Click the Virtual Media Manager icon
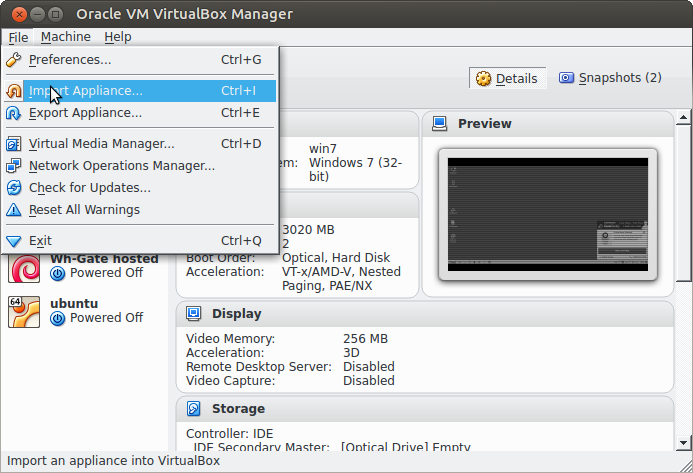 [x=14, y=144]
